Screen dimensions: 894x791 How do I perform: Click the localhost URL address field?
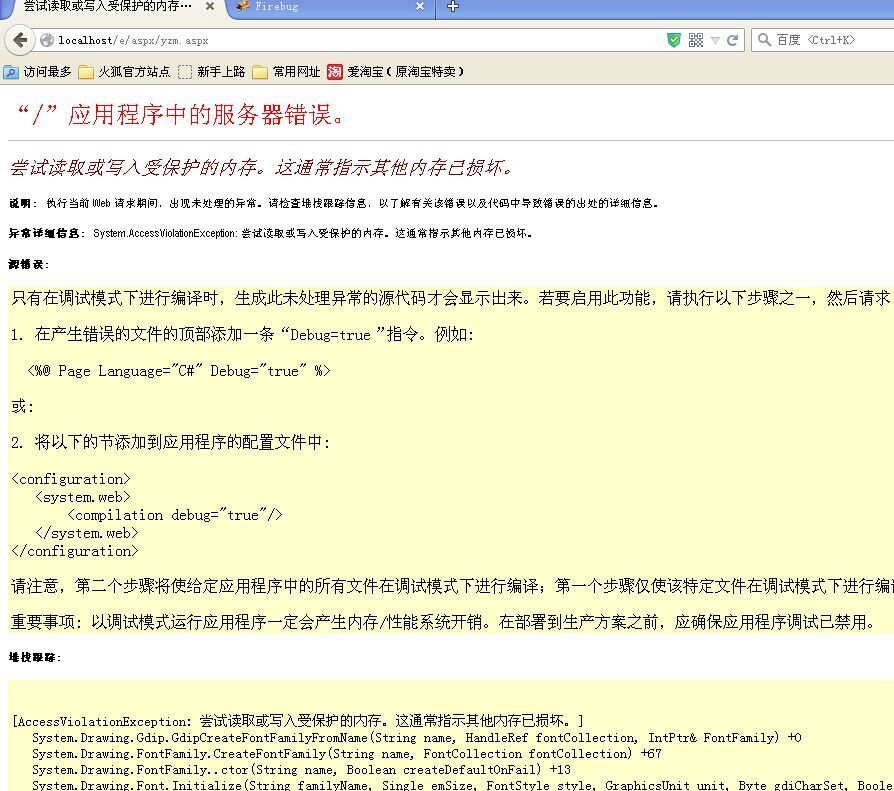(350, 40)
